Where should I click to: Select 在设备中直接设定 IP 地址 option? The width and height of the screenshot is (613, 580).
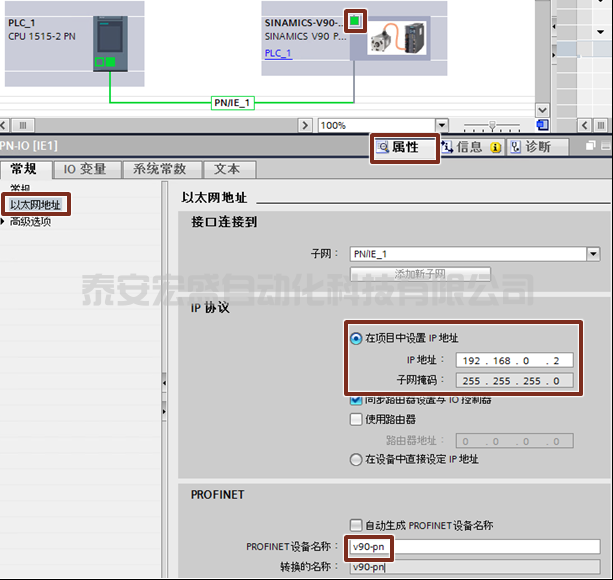pos(356,459)
